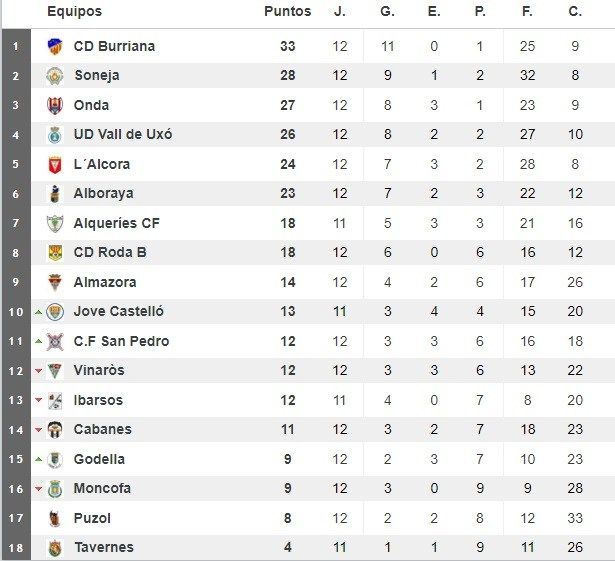
Task: Click the red down arrow beside Ibarsos
Action: click(38, 401)
